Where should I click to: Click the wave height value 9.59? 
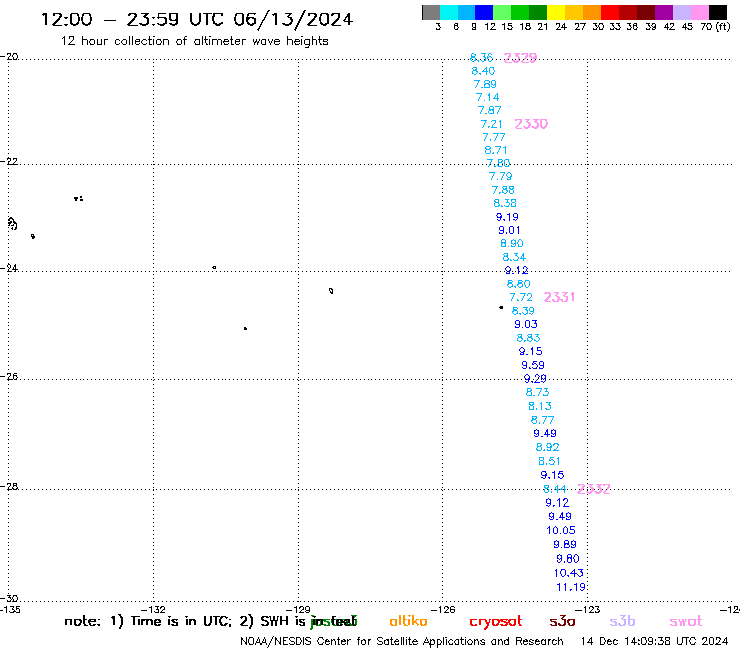click(x=533, y=365)
